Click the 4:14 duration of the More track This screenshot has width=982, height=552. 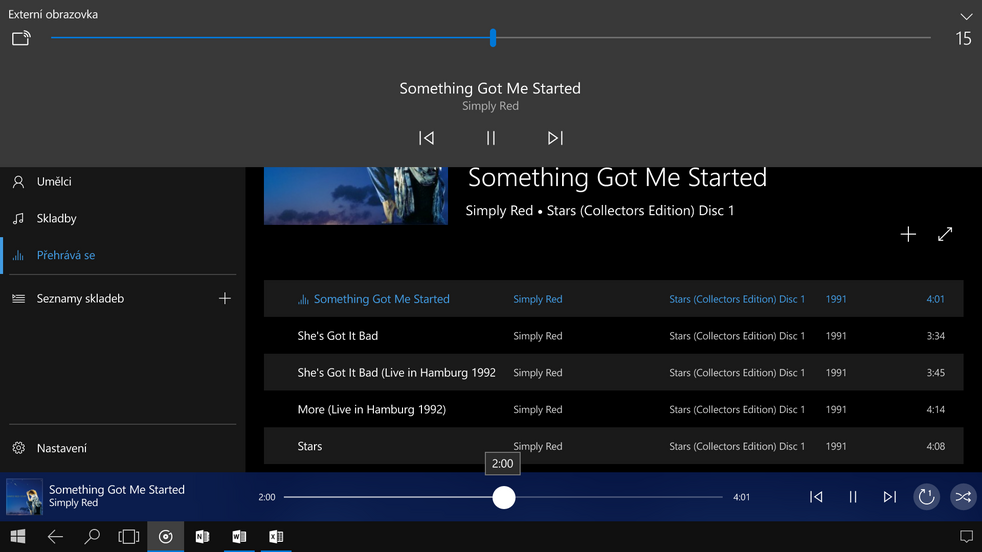coord(936,410)
